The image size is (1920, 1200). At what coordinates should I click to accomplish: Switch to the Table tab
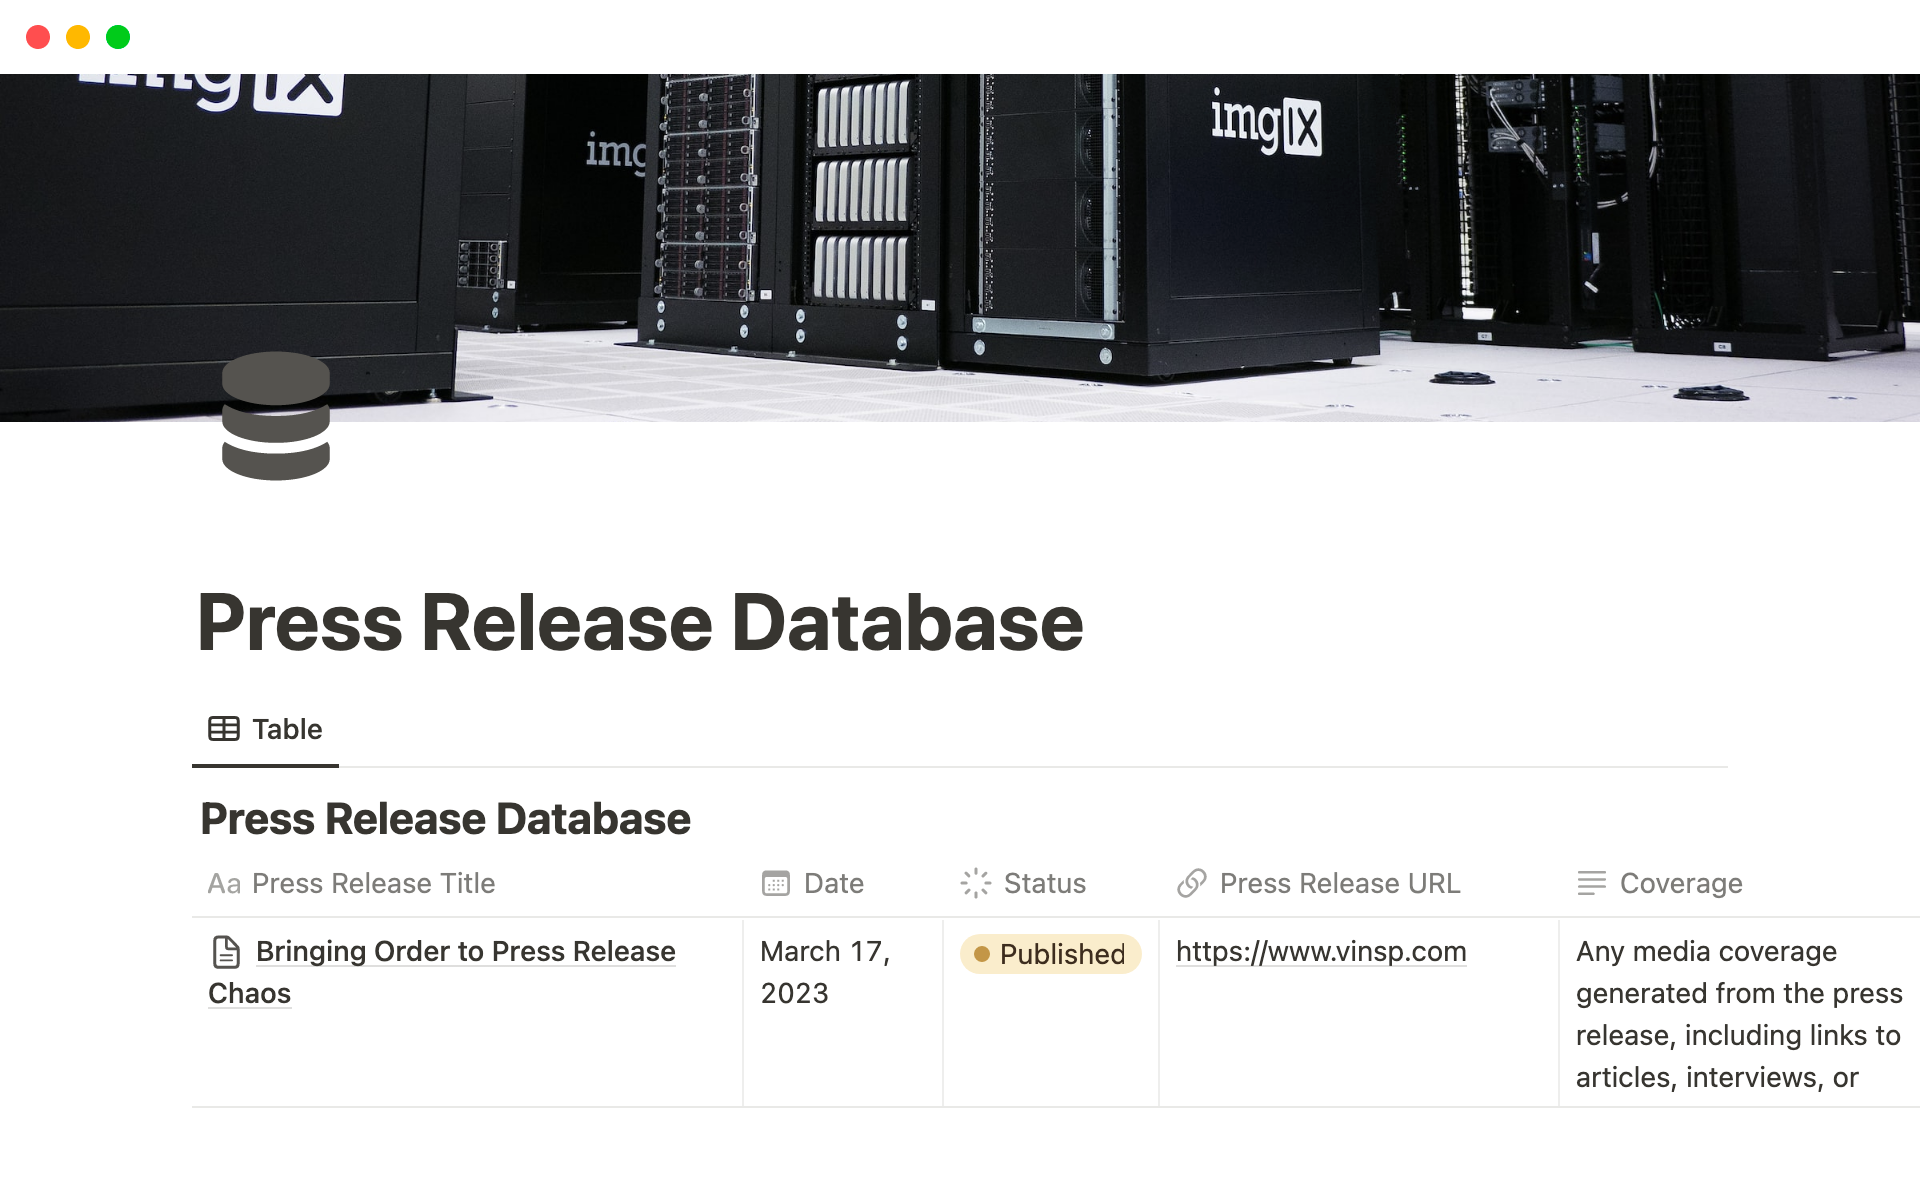pyautogui.click(x=286, y=729)
